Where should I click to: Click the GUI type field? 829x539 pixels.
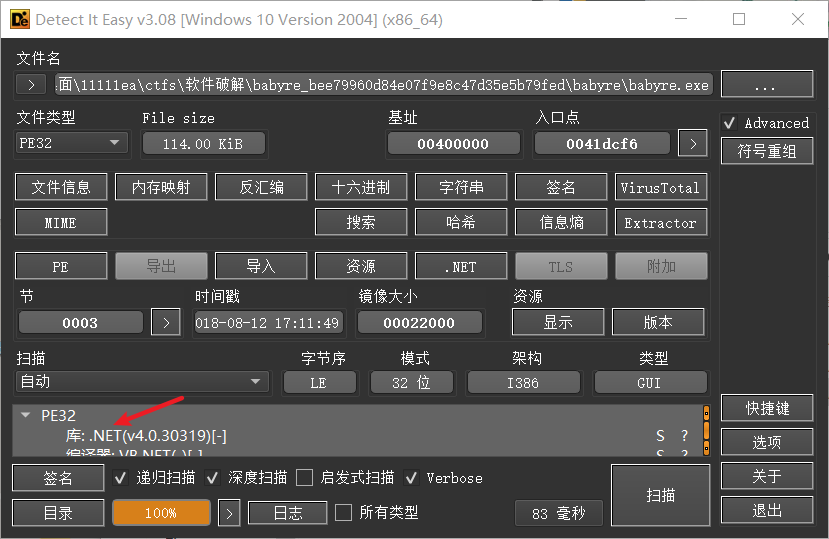650,382
